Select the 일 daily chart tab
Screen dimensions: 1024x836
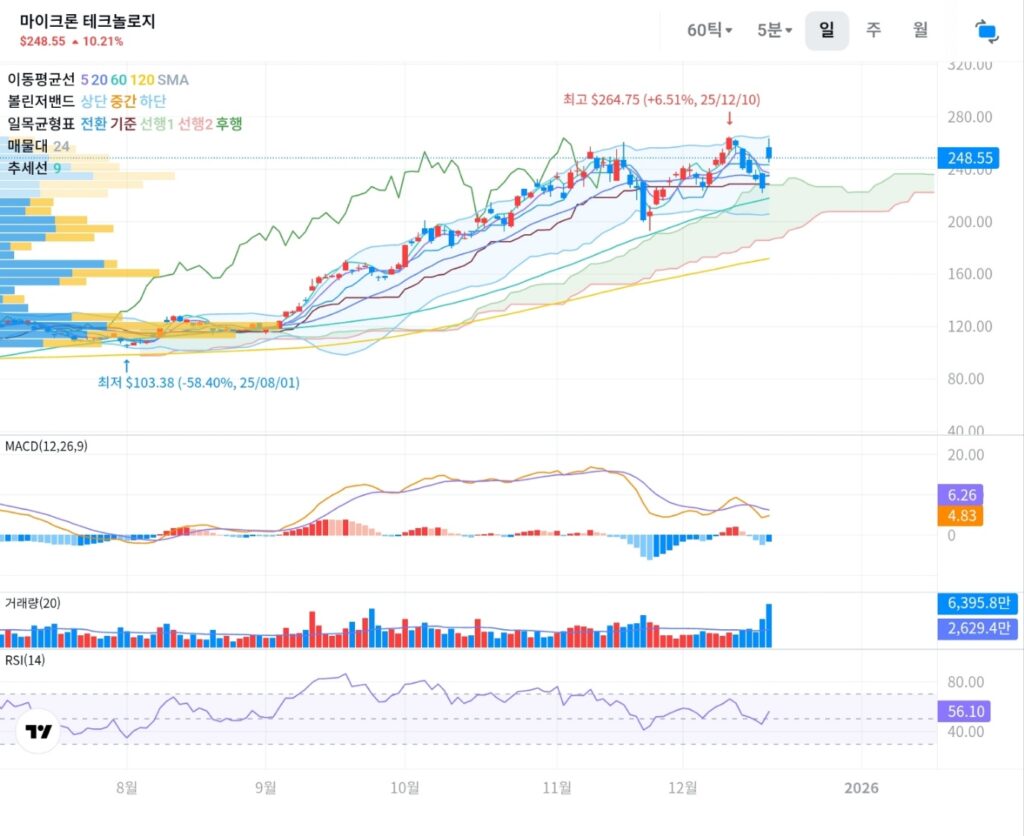[827, 30]
